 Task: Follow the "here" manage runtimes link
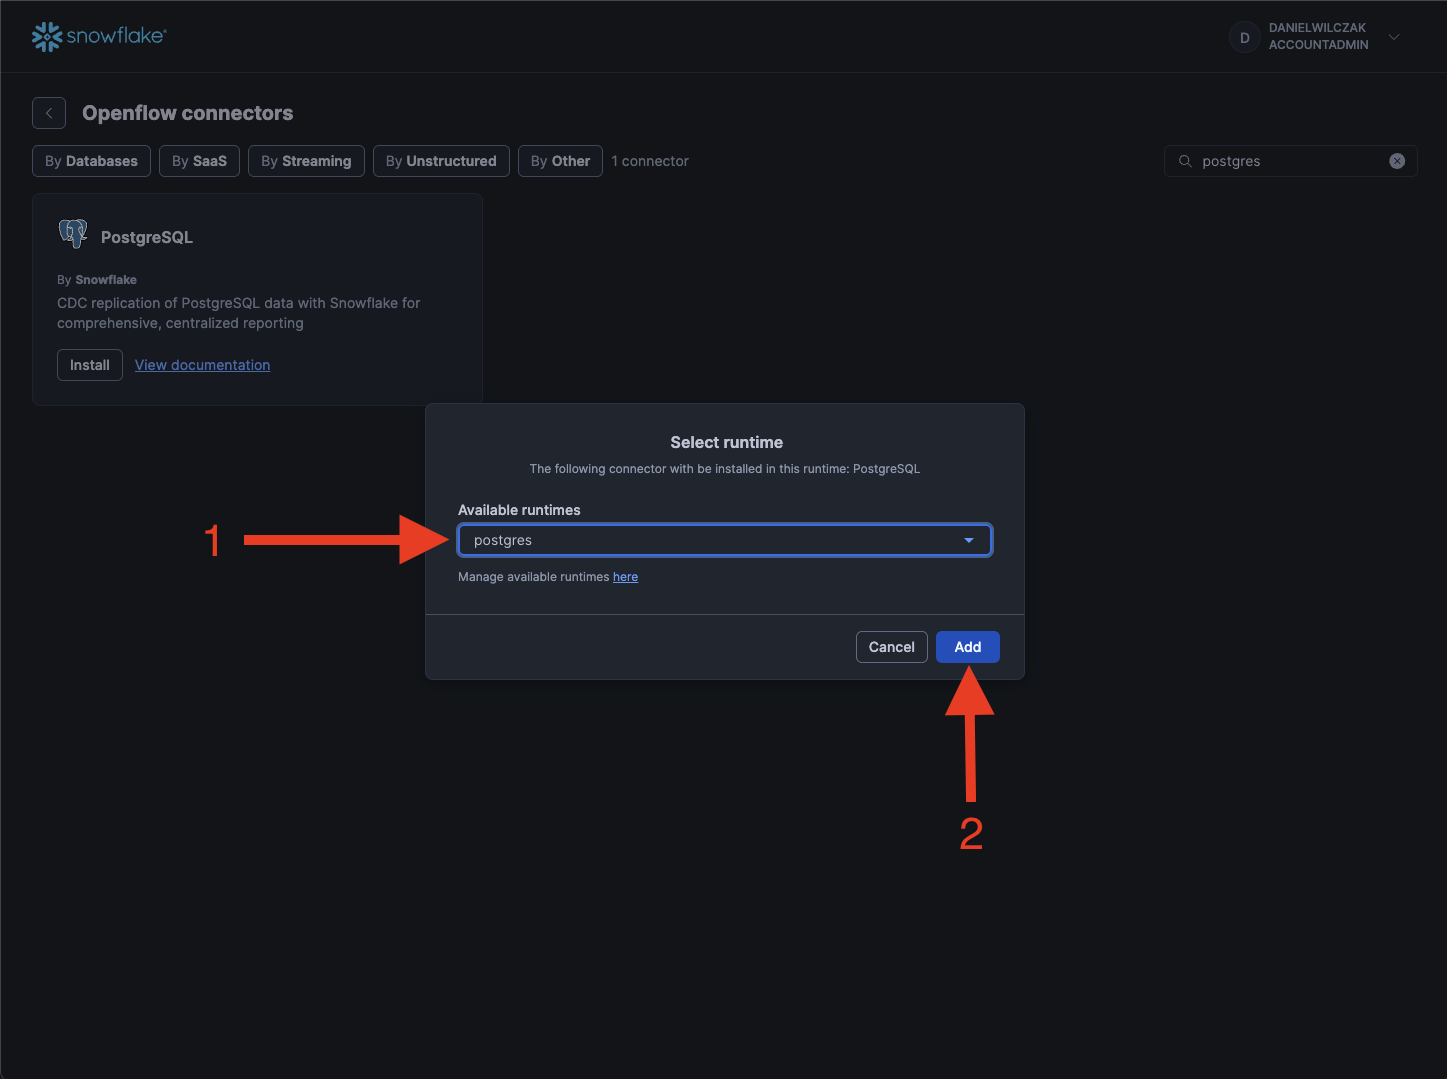pyautogui.click(x=625, y=577)
